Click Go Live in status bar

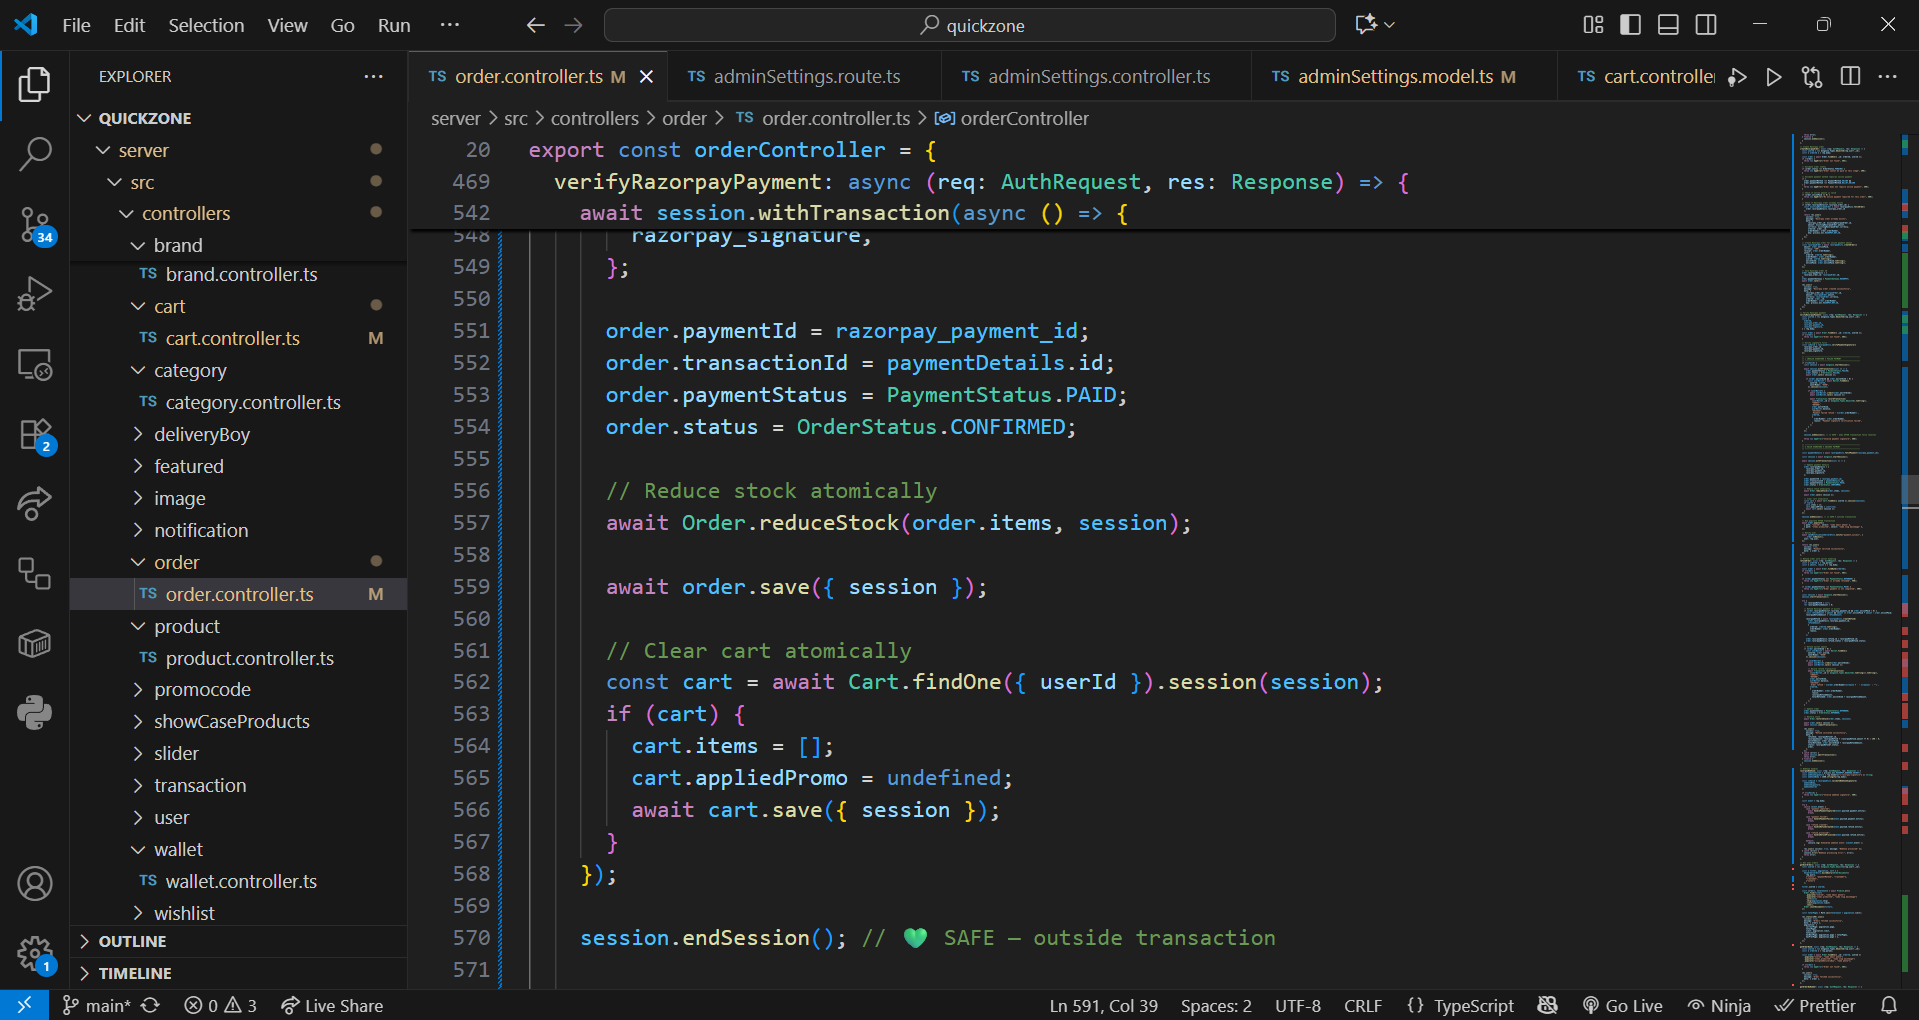(x=1623, y=1005)
